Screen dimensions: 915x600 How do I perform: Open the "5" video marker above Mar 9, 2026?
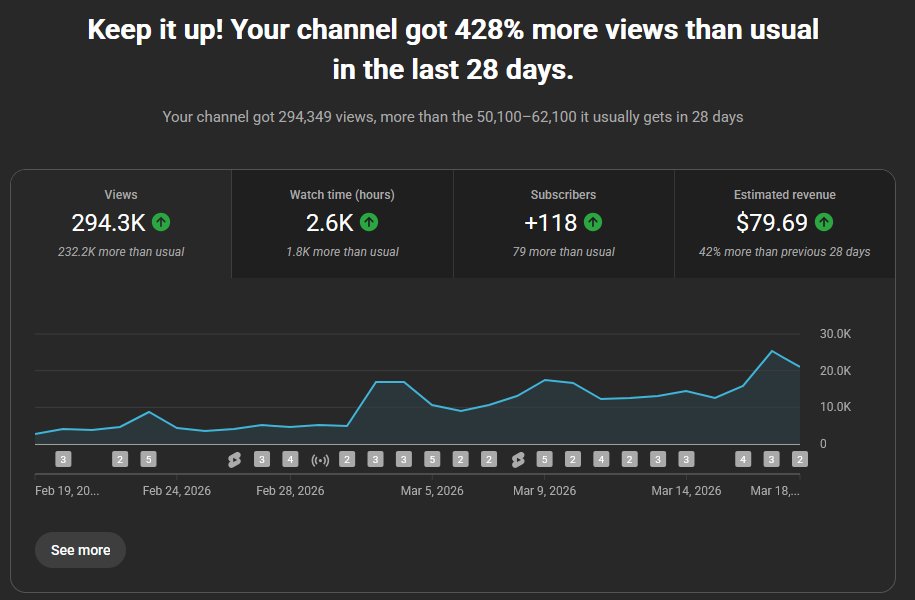click(544, 459)
